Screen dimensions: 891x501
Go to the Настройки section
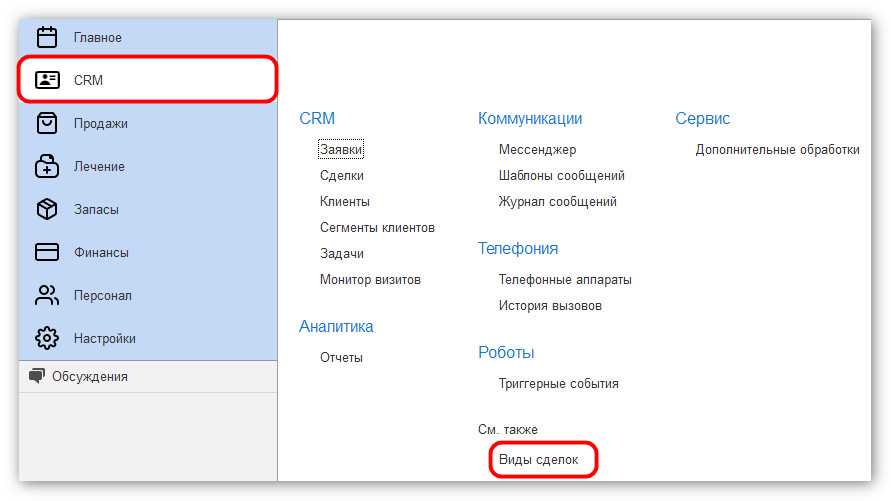tap(105, 339)
